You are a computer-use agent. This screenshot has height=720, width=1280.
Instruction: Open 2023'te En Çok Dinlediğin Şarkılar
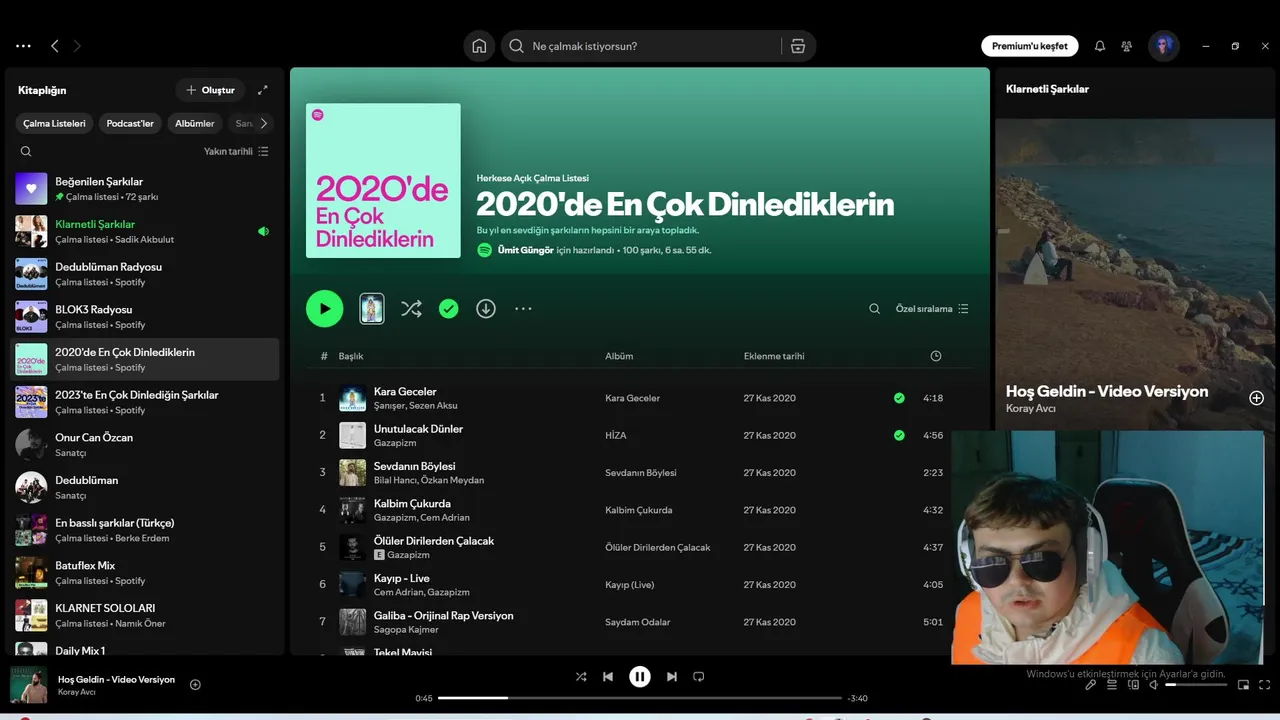point(145,402)
